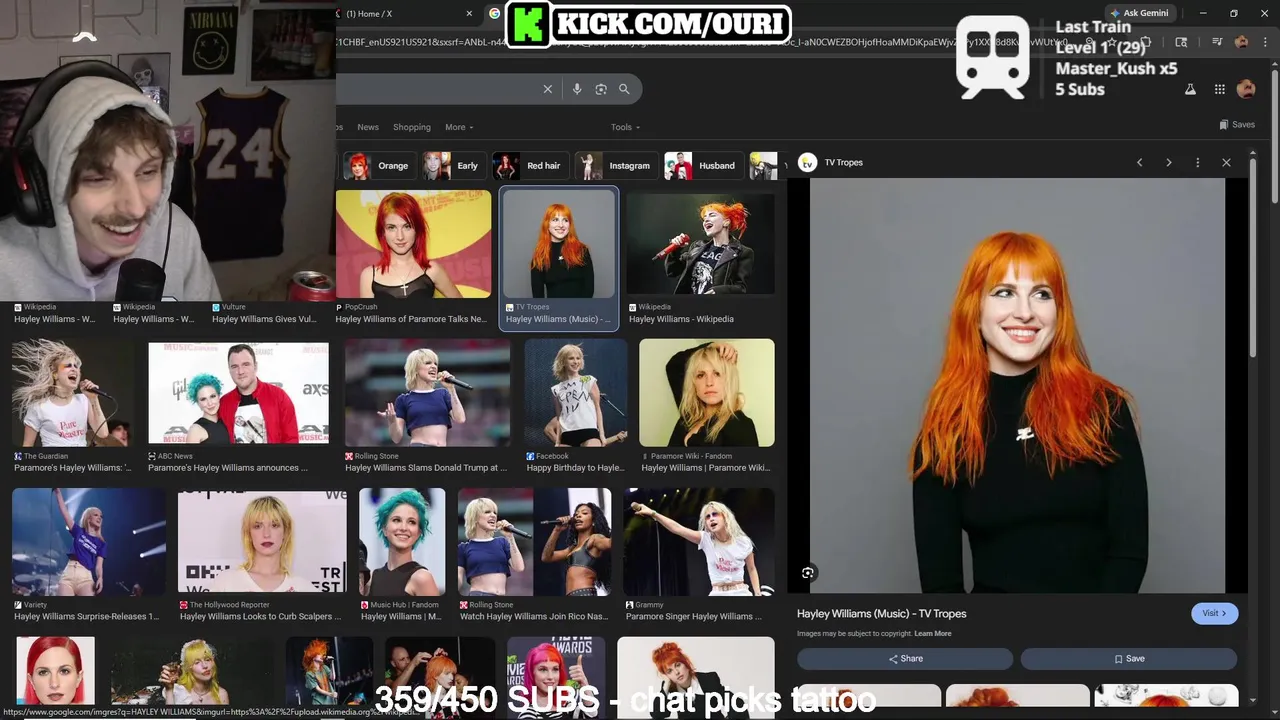
Task: Open Facebook Happy Birthday thumbnail
Action: [x=576, y=392]
